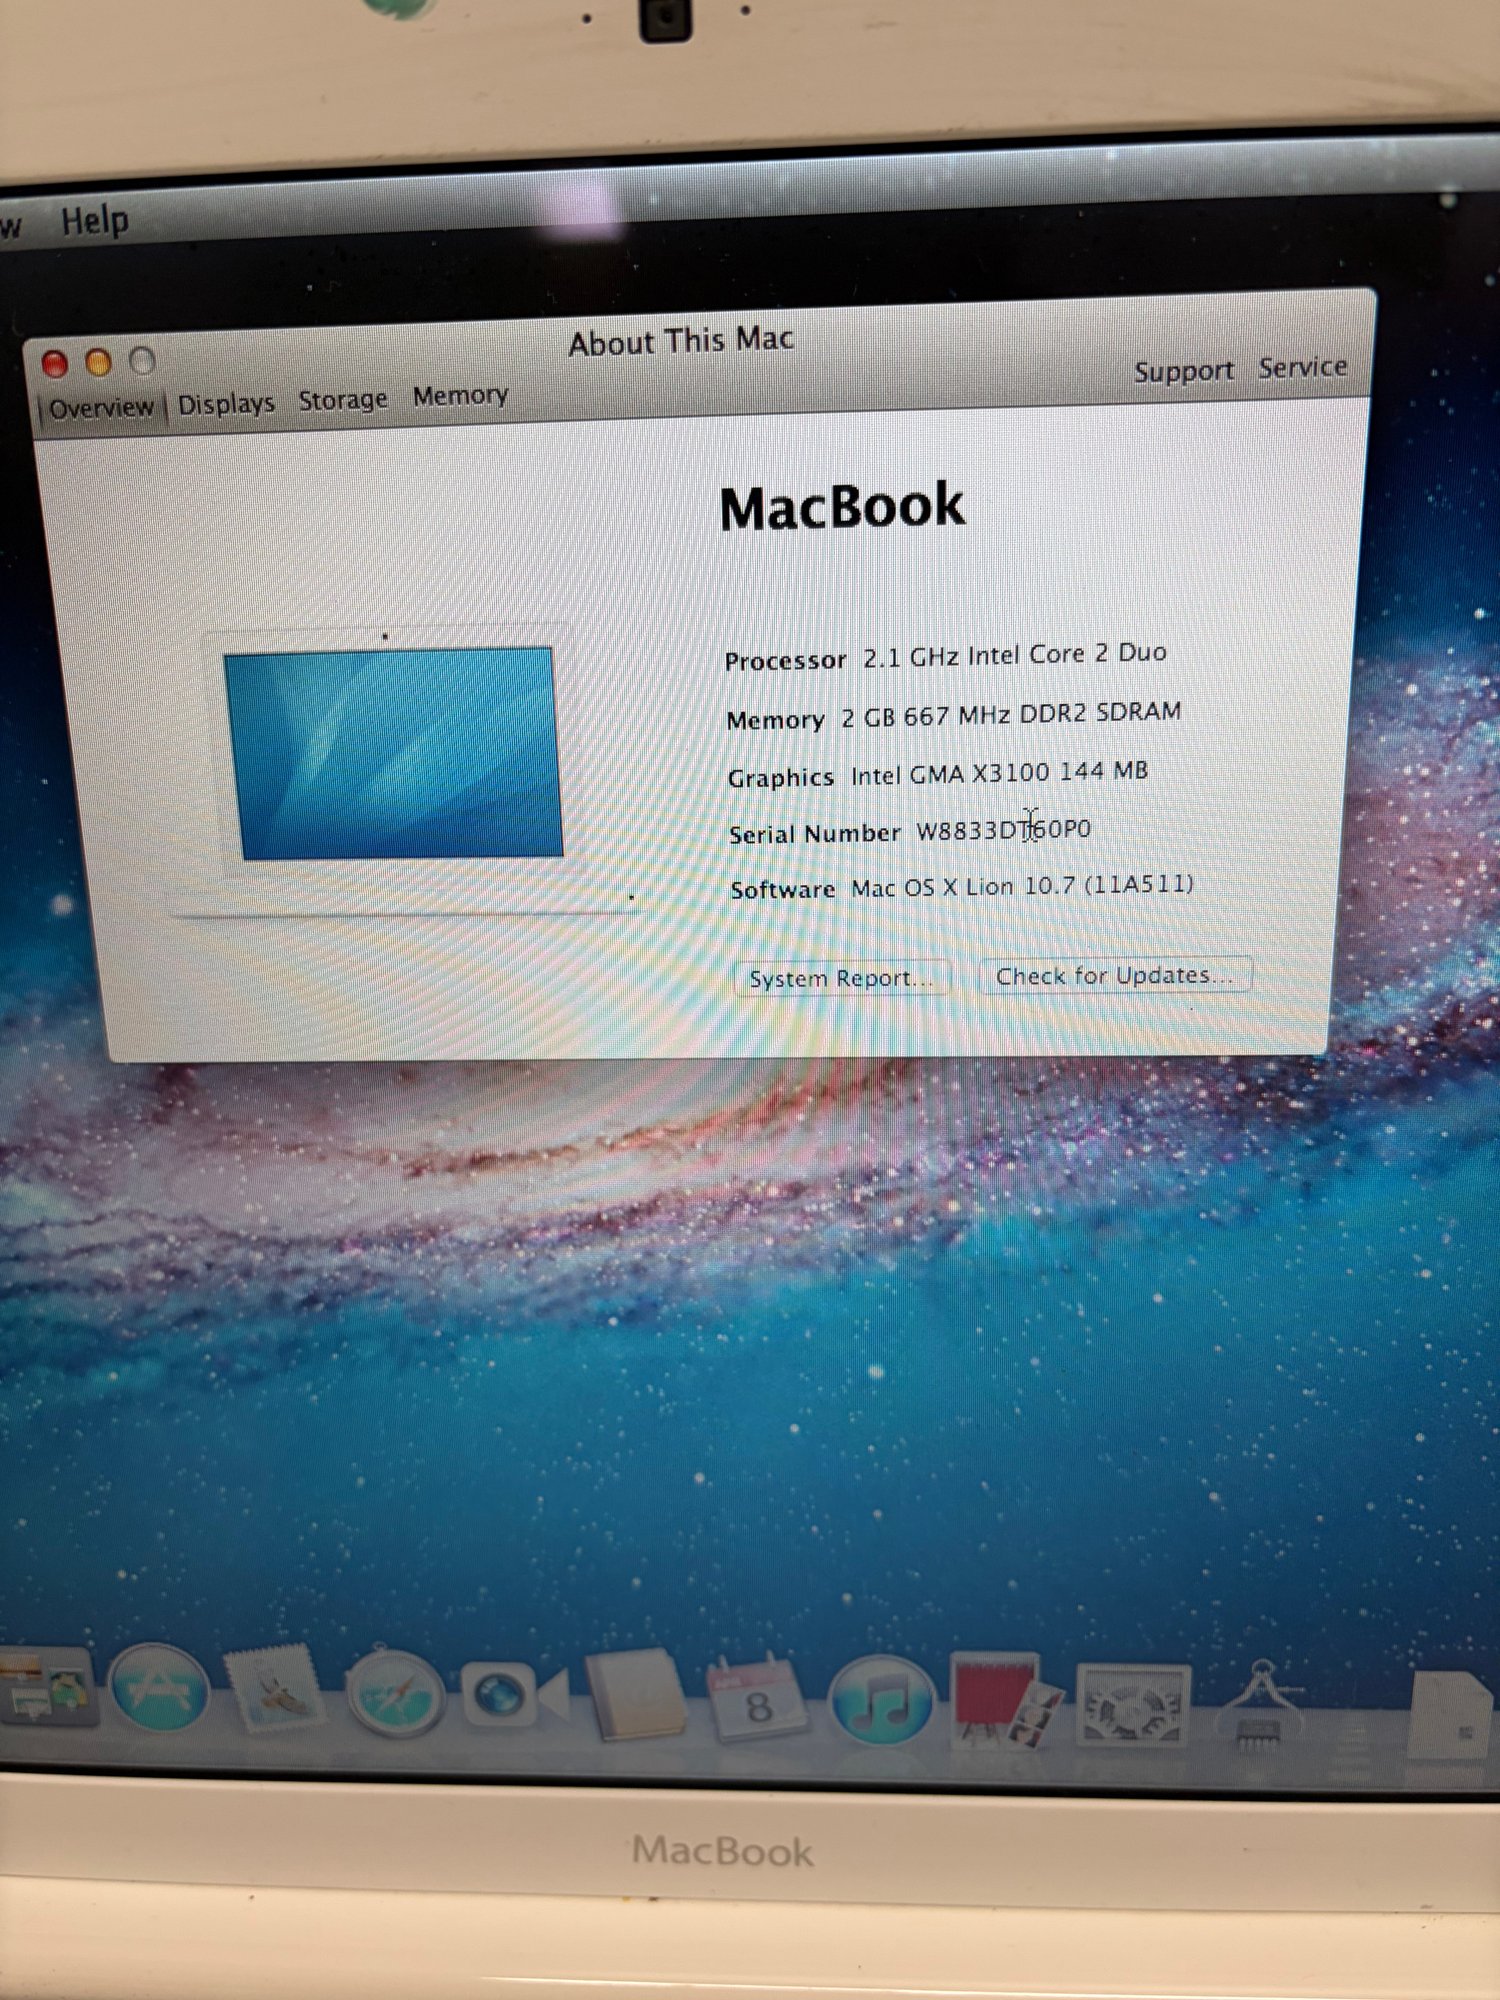Switch to the Storage tab
The width and height of the screenshot is (1500, 2000).
(342, 400)
